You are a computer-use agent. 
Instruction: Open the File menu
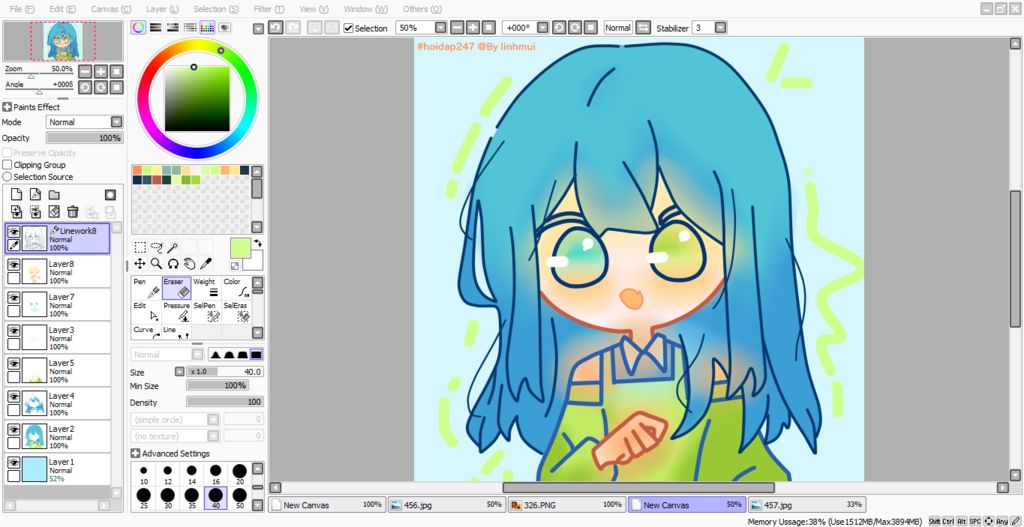pyautogui.click(x=22, y=9)
